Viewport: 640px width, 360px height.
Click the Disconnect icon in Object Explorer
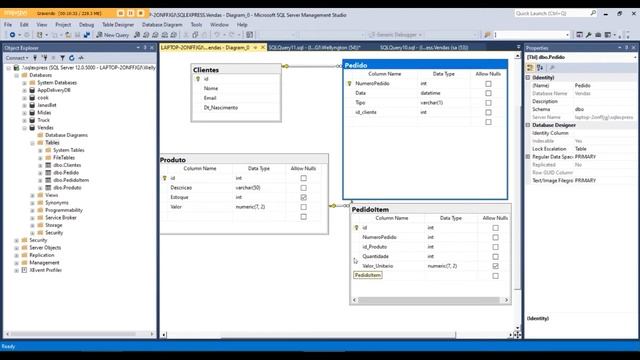[44, 58]
